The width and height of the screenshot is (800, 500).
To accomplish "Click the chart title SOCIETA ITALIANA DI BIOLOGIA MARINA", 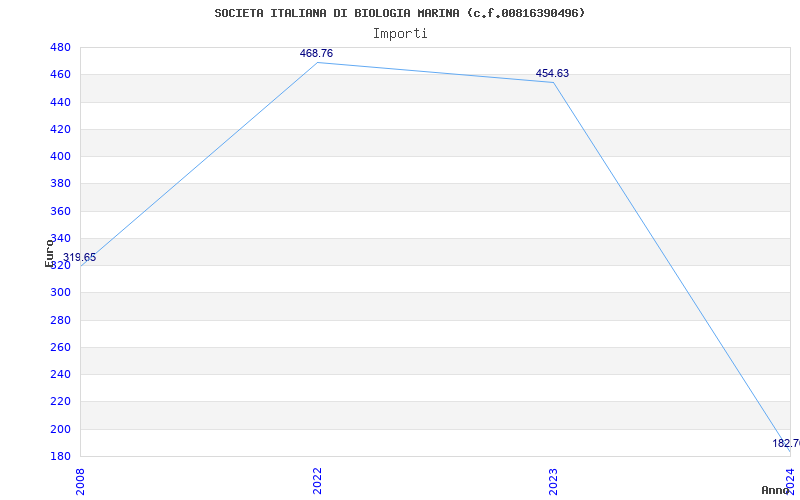I will (399, 13).
